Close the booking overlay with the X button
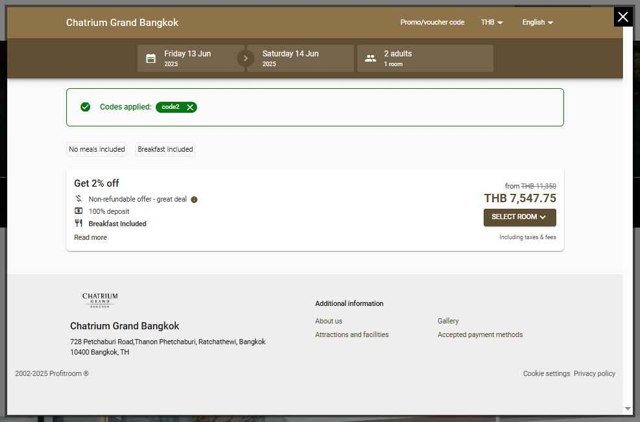 point(623,17)
